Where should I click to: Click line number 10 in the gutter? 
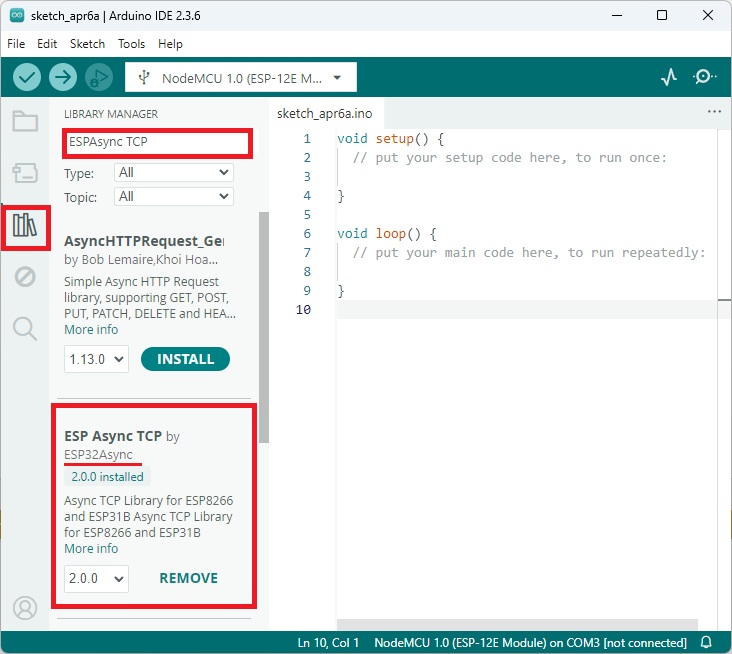[303, 309]
